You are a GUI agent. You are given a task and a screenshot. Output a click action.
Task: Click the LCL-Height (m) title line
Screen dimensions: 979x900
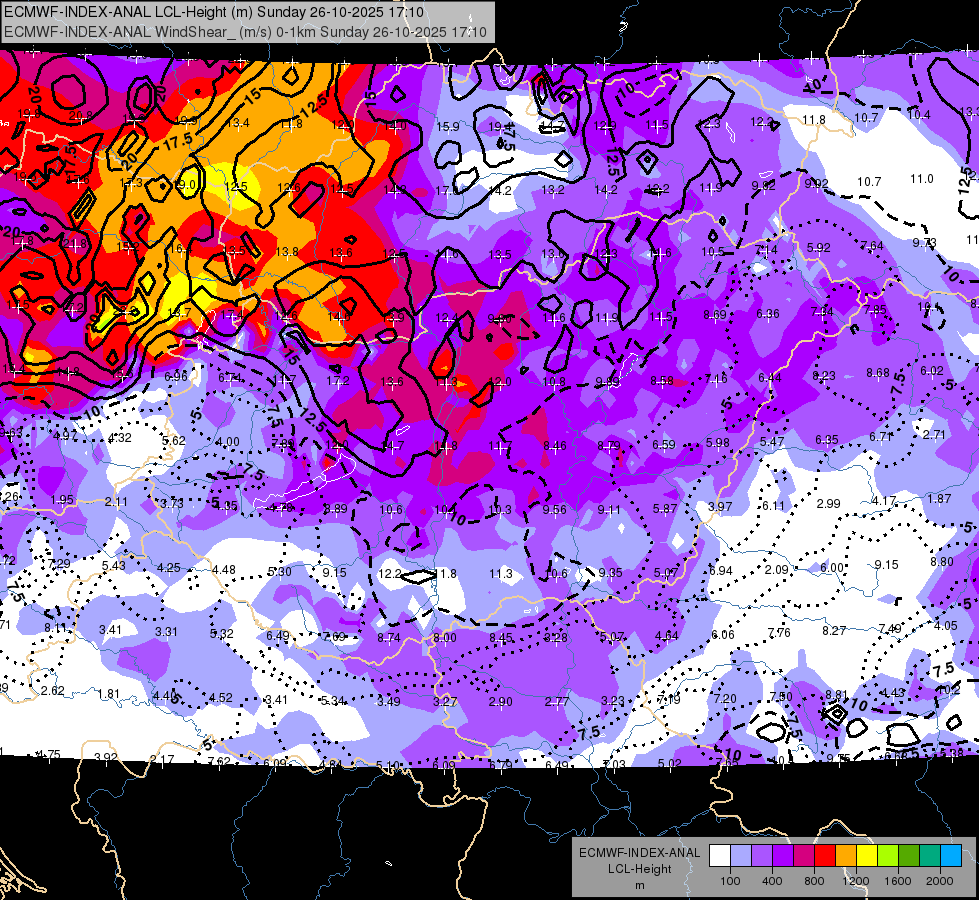point(214,12)
